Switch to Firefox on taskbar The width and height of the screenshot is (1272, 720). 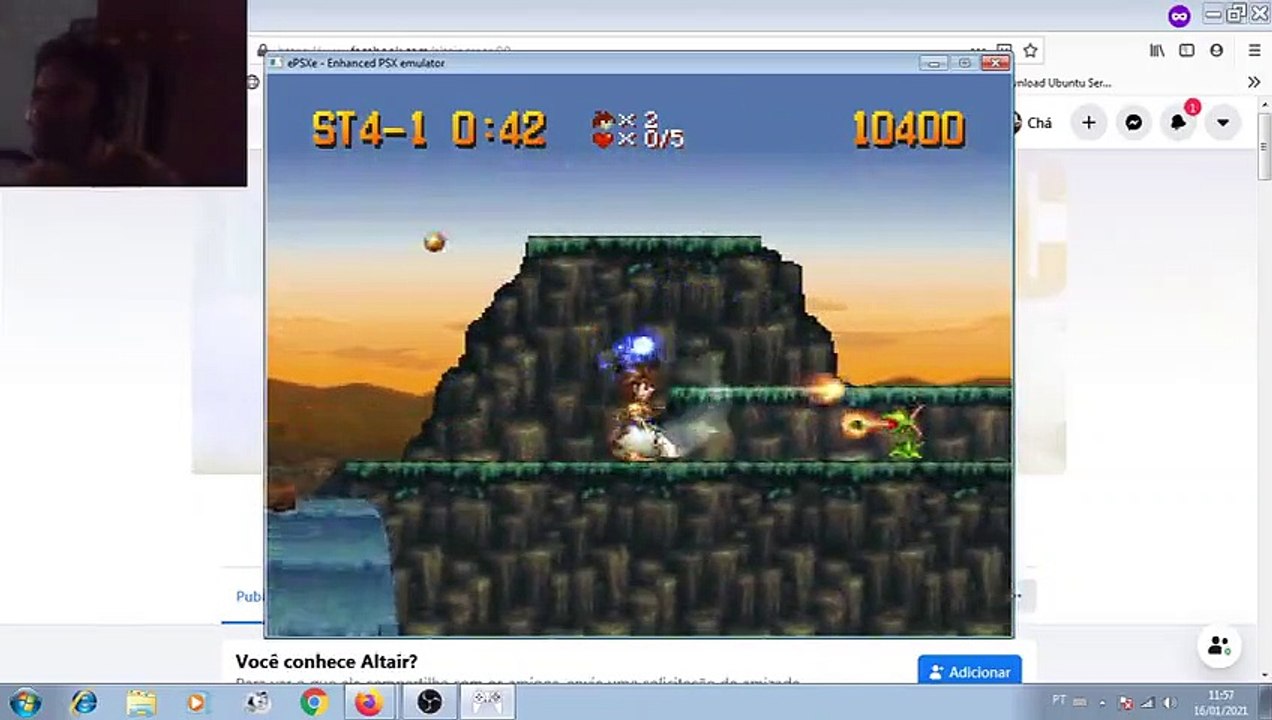[x=369, y=702]
